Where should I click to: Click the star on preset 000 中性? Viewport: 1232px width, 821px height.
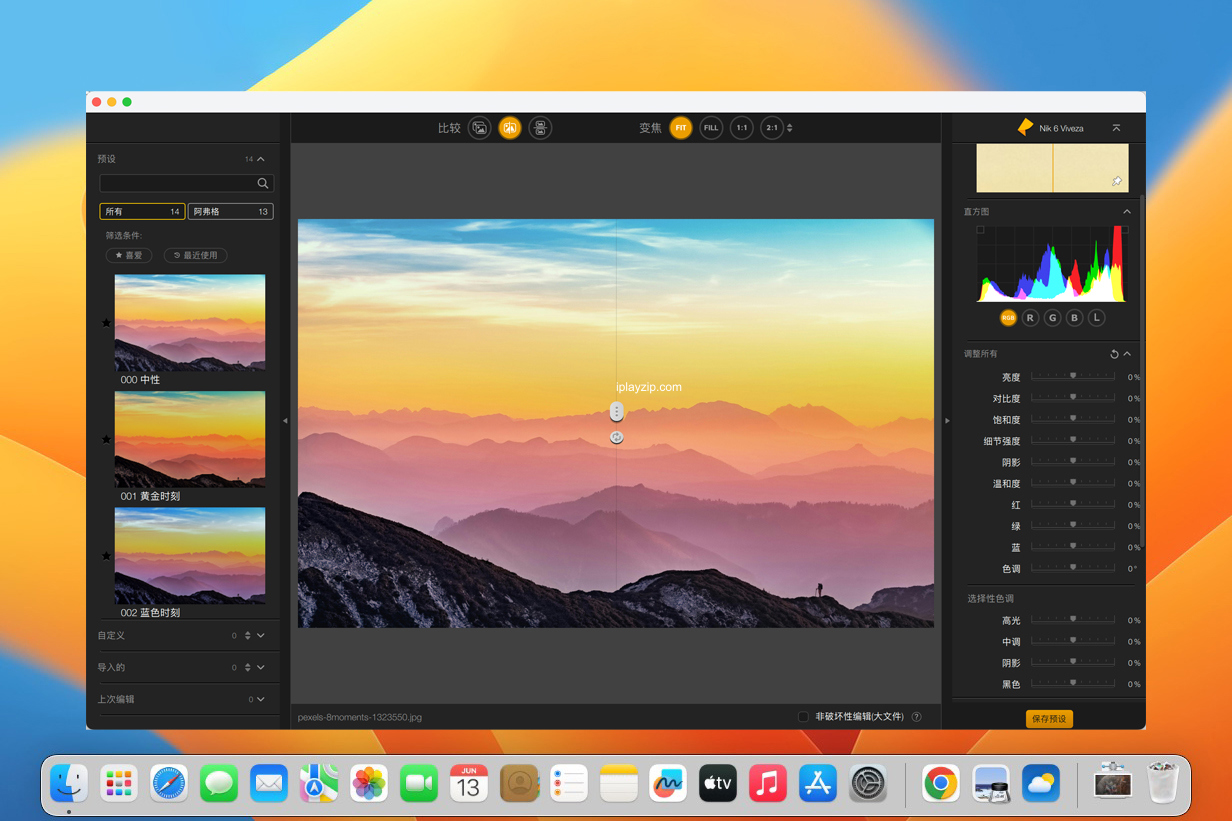(x=106, y=322)
